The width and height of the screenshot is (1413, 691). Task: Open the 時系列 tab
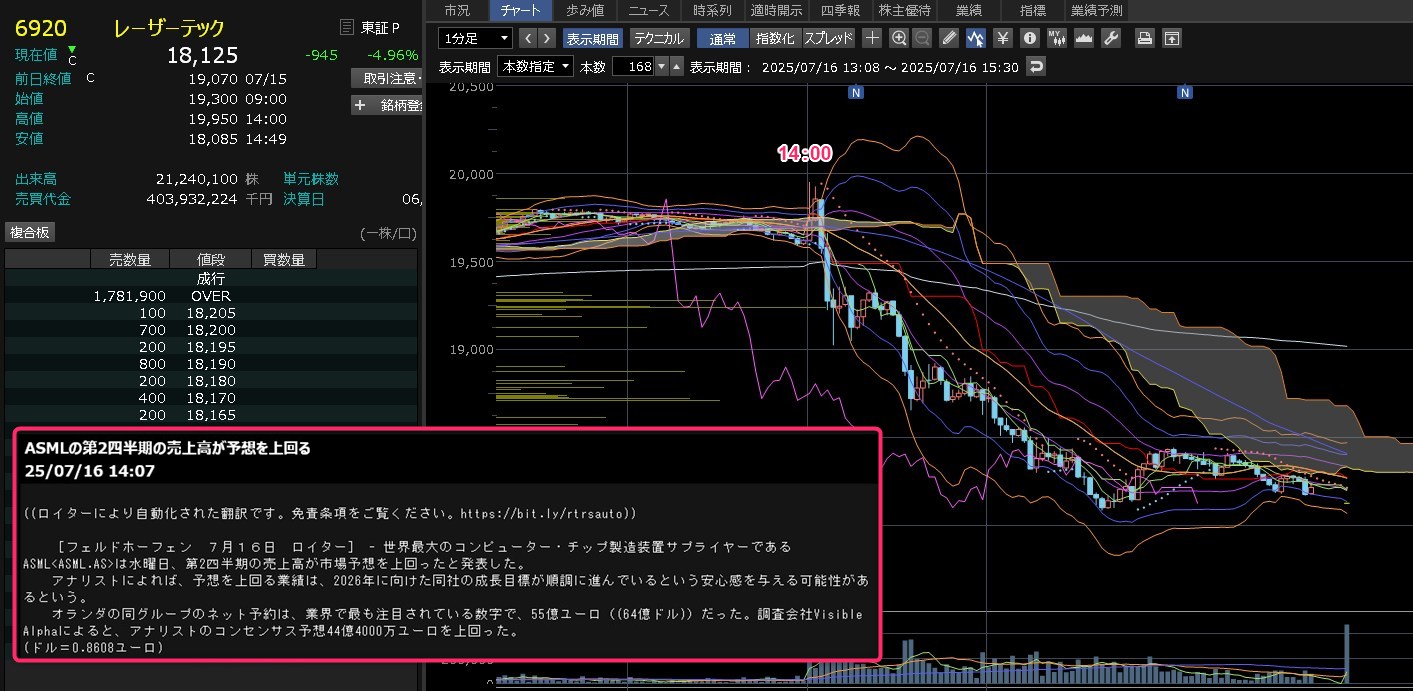[x=712, y=11]
